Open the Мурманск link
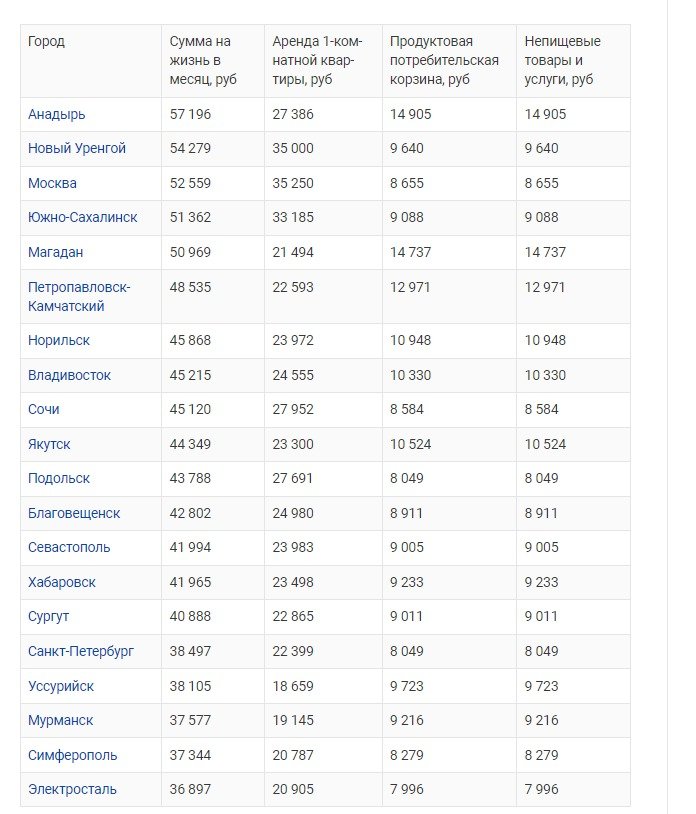This screenshot has width=696, height=814. click(61, 720)
